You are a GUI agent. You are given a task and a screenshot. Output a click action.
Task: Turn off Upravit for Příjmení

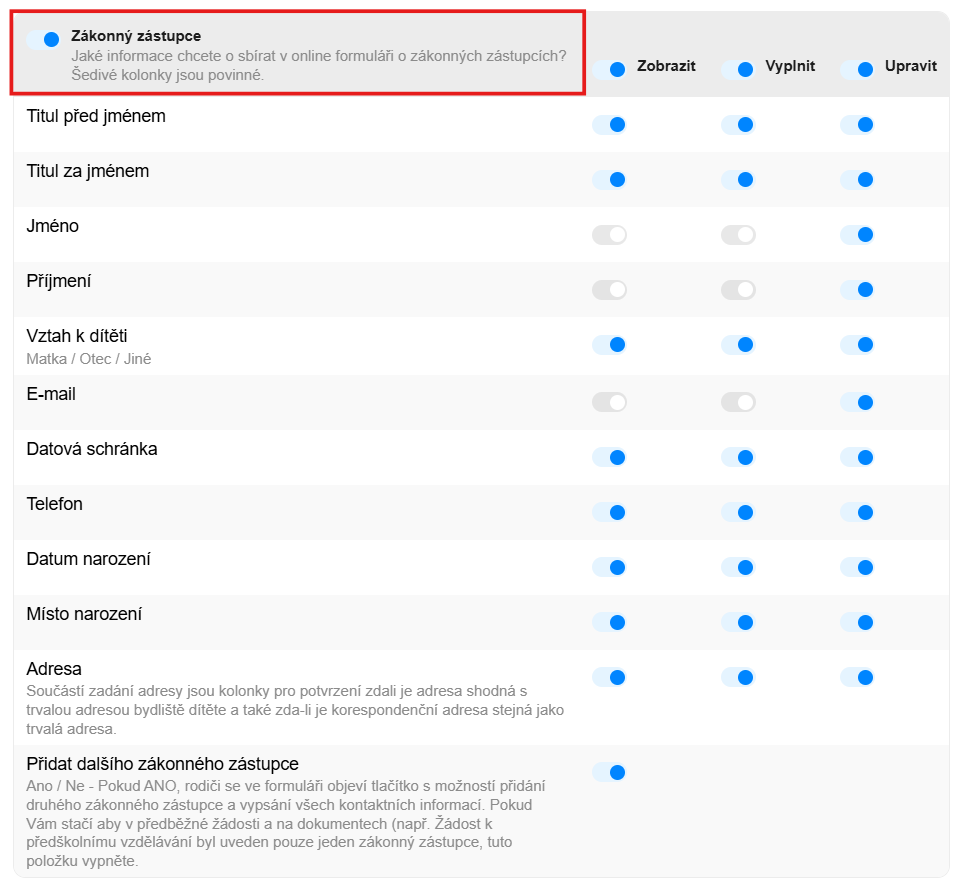[857, 290]
